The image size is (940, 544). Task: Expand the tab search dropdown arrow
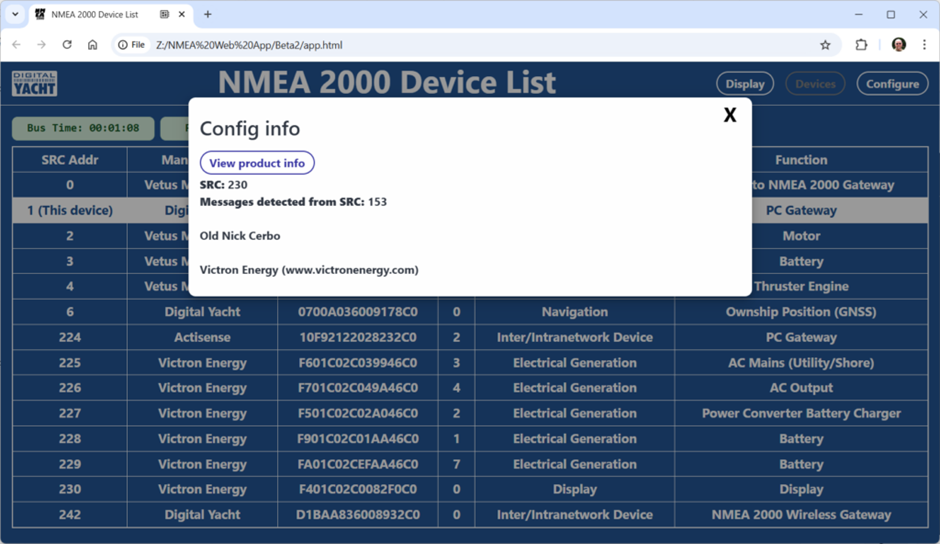click(x=15, y=15)
